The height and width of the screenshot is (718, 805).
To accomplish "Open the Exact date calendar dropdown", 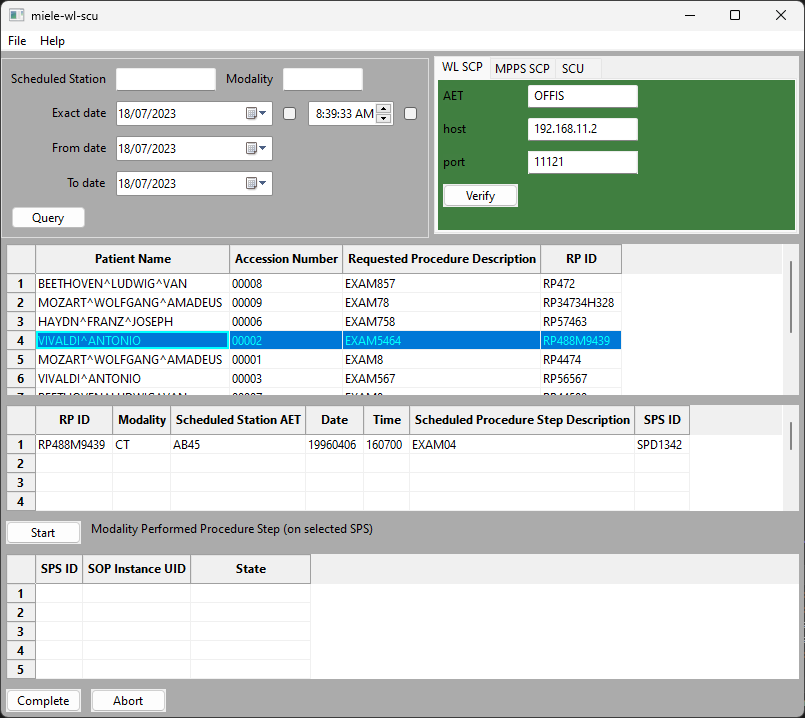I will 262,113.
